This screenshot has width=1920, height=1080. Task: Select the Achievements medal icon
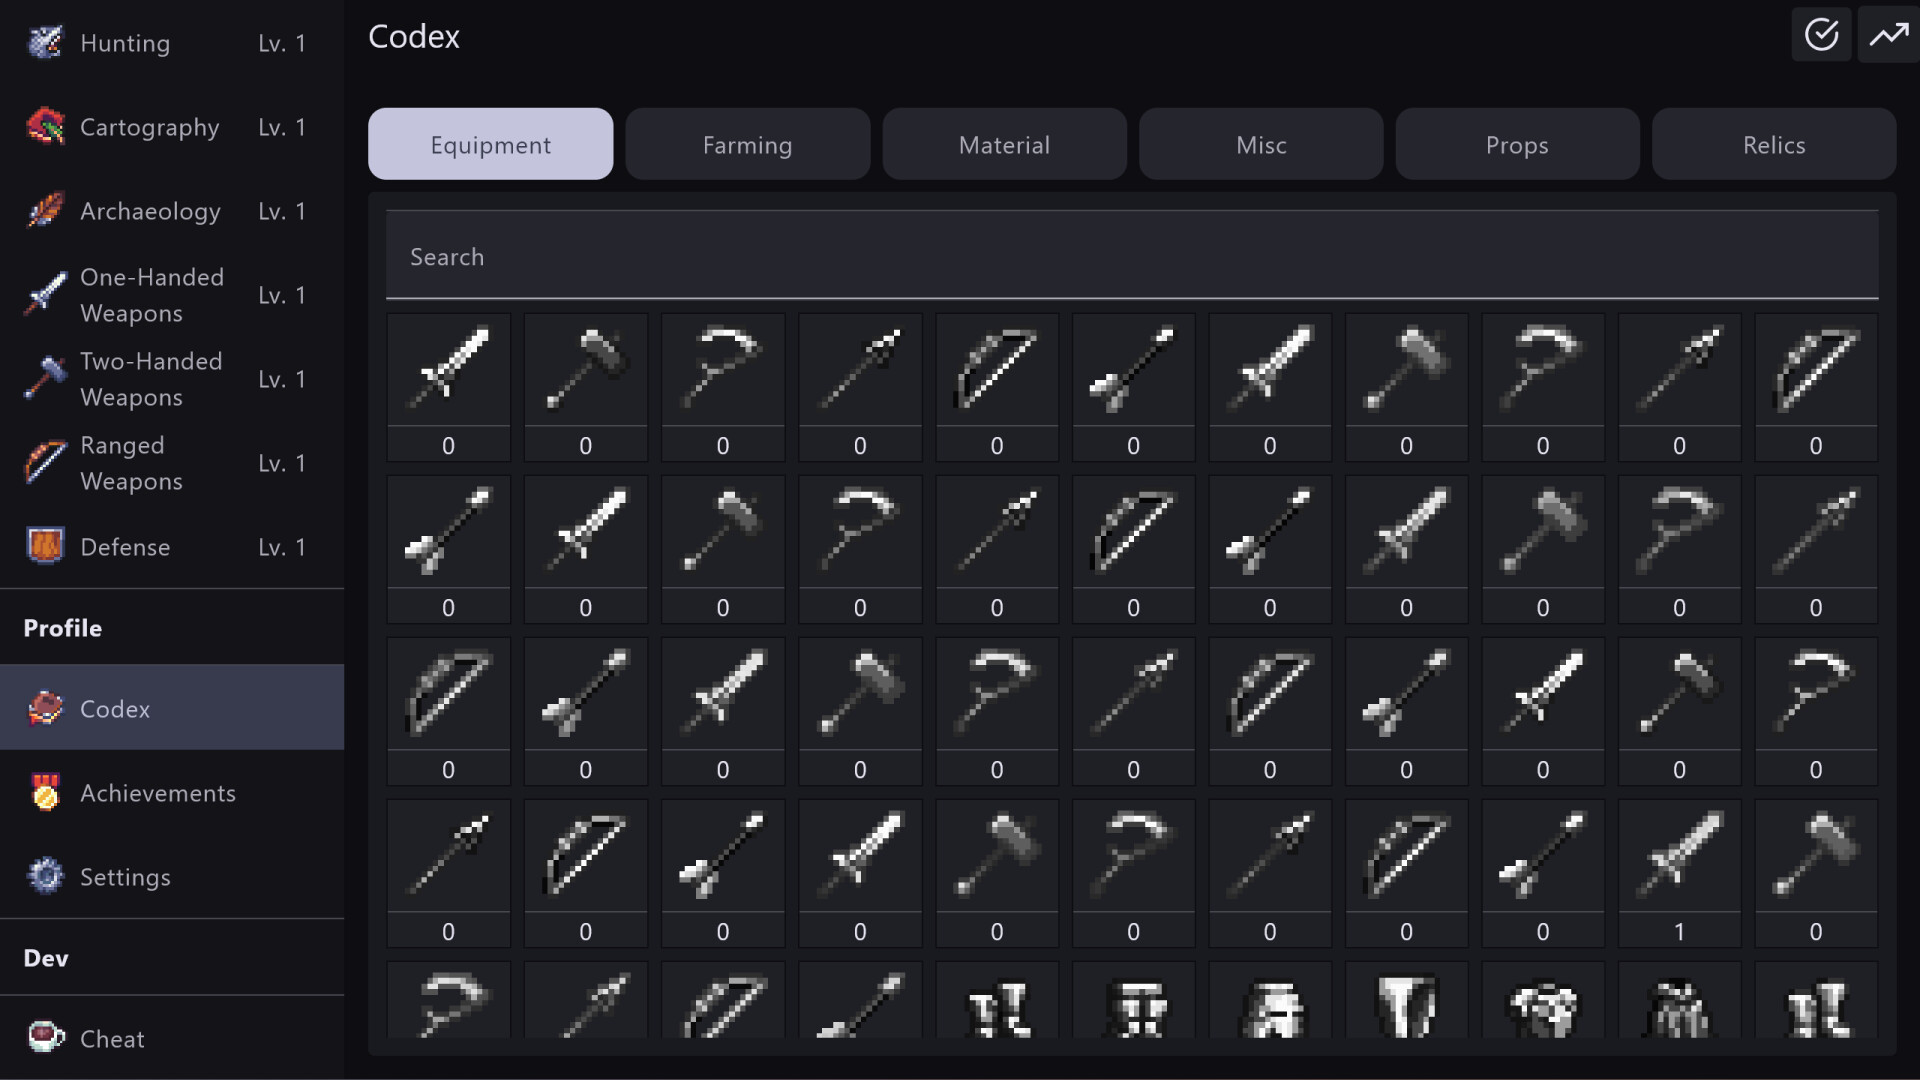click(x=44, y=792)
